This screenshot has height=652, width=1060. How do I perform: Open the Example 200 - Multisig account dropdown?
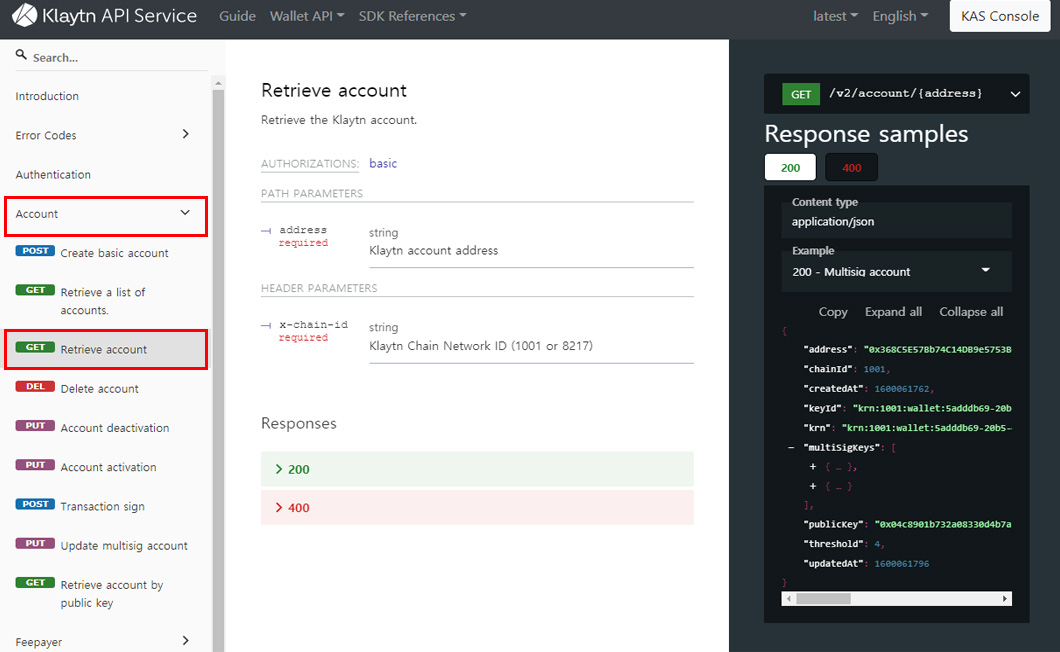[x=896, y=272]
